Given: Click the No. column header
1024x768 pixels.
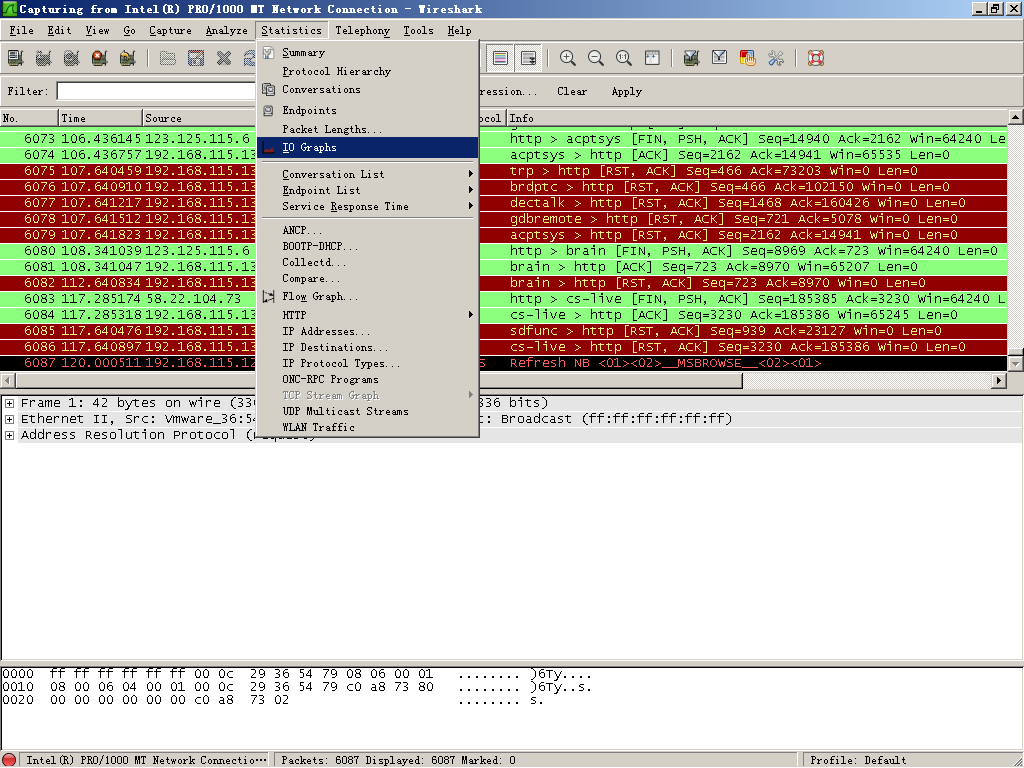Looking at the screenshot, I should [29, 118].
